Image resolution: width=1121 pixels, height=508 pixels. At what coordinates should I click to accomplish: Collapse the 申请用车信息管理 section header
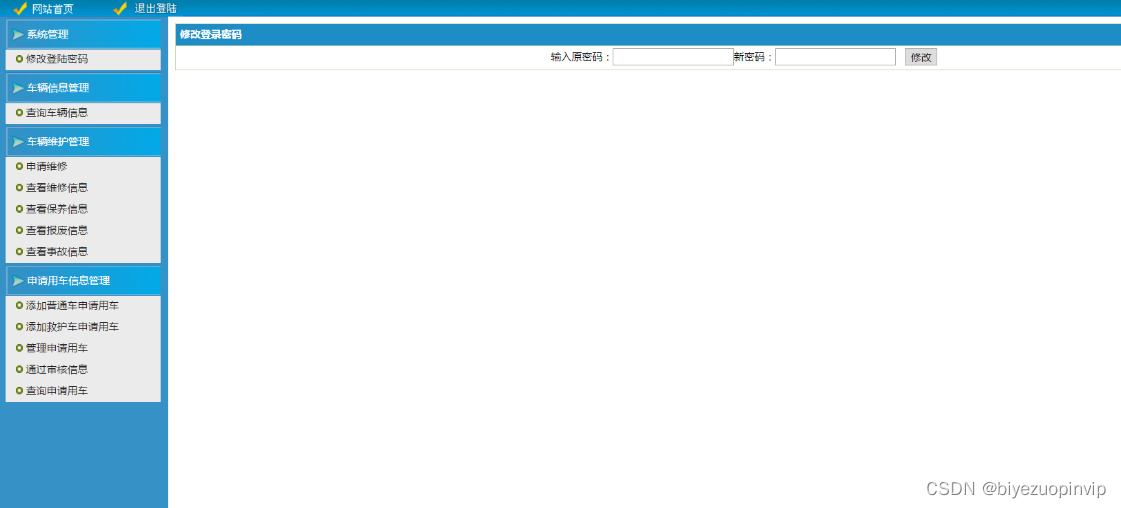84,281
